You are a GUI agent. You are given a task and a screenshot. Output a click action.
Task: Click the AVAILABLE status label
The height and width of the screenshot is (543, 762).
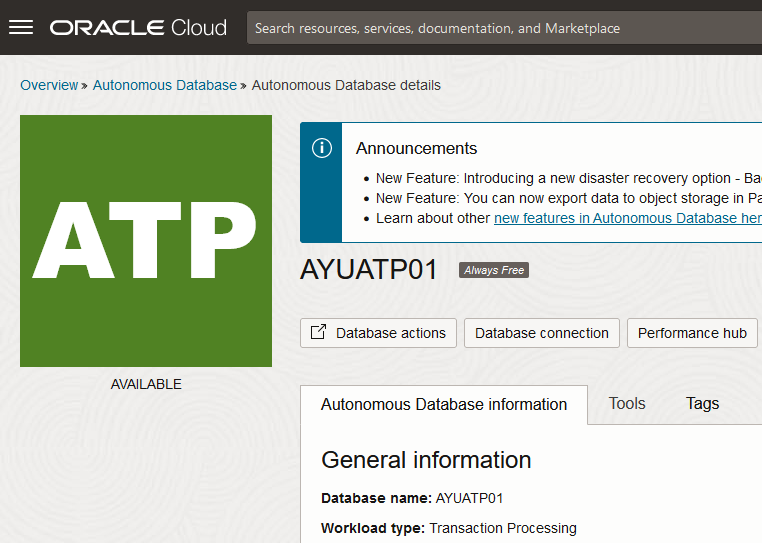click(x=146, y=384)
